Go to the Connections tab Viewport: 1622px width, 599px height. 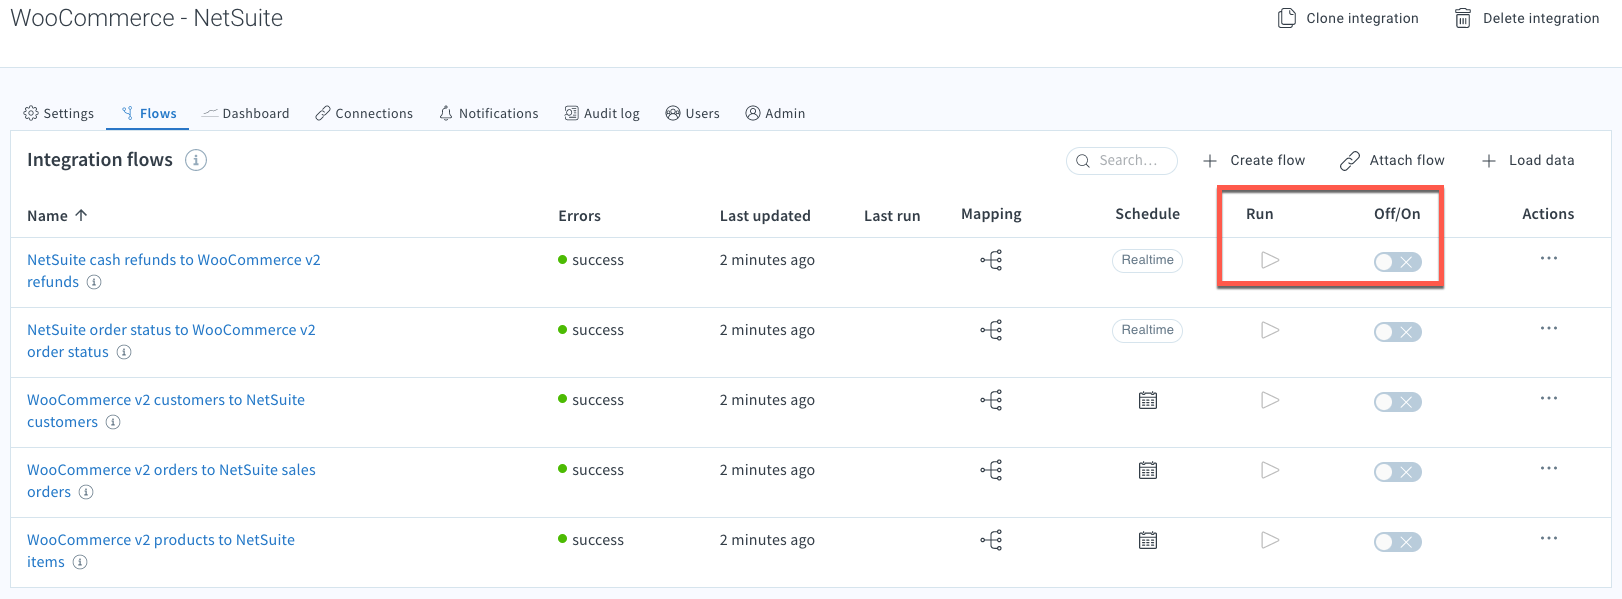pyautogui.click(x=364, y=113)
